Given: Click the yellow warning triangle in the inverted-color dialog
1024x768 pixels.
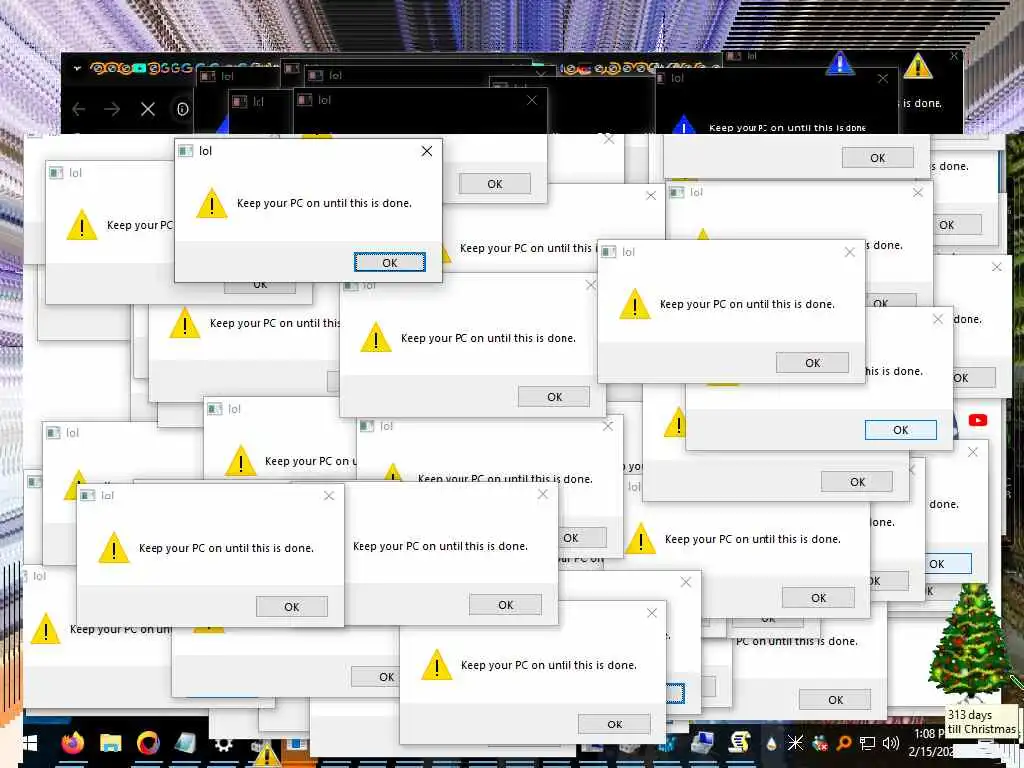Looking at the screenshot, I should 918,65.
